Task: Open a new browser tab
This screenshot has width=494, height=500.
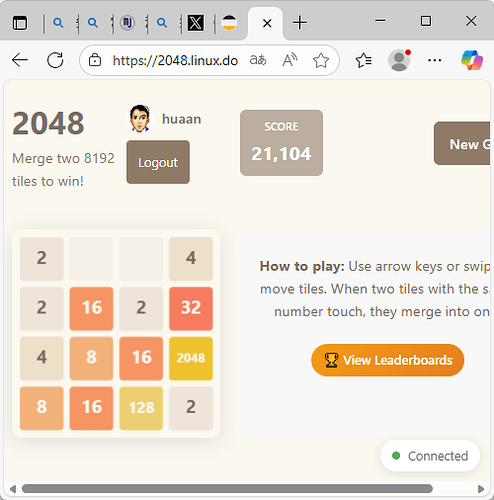Action: 300,23
